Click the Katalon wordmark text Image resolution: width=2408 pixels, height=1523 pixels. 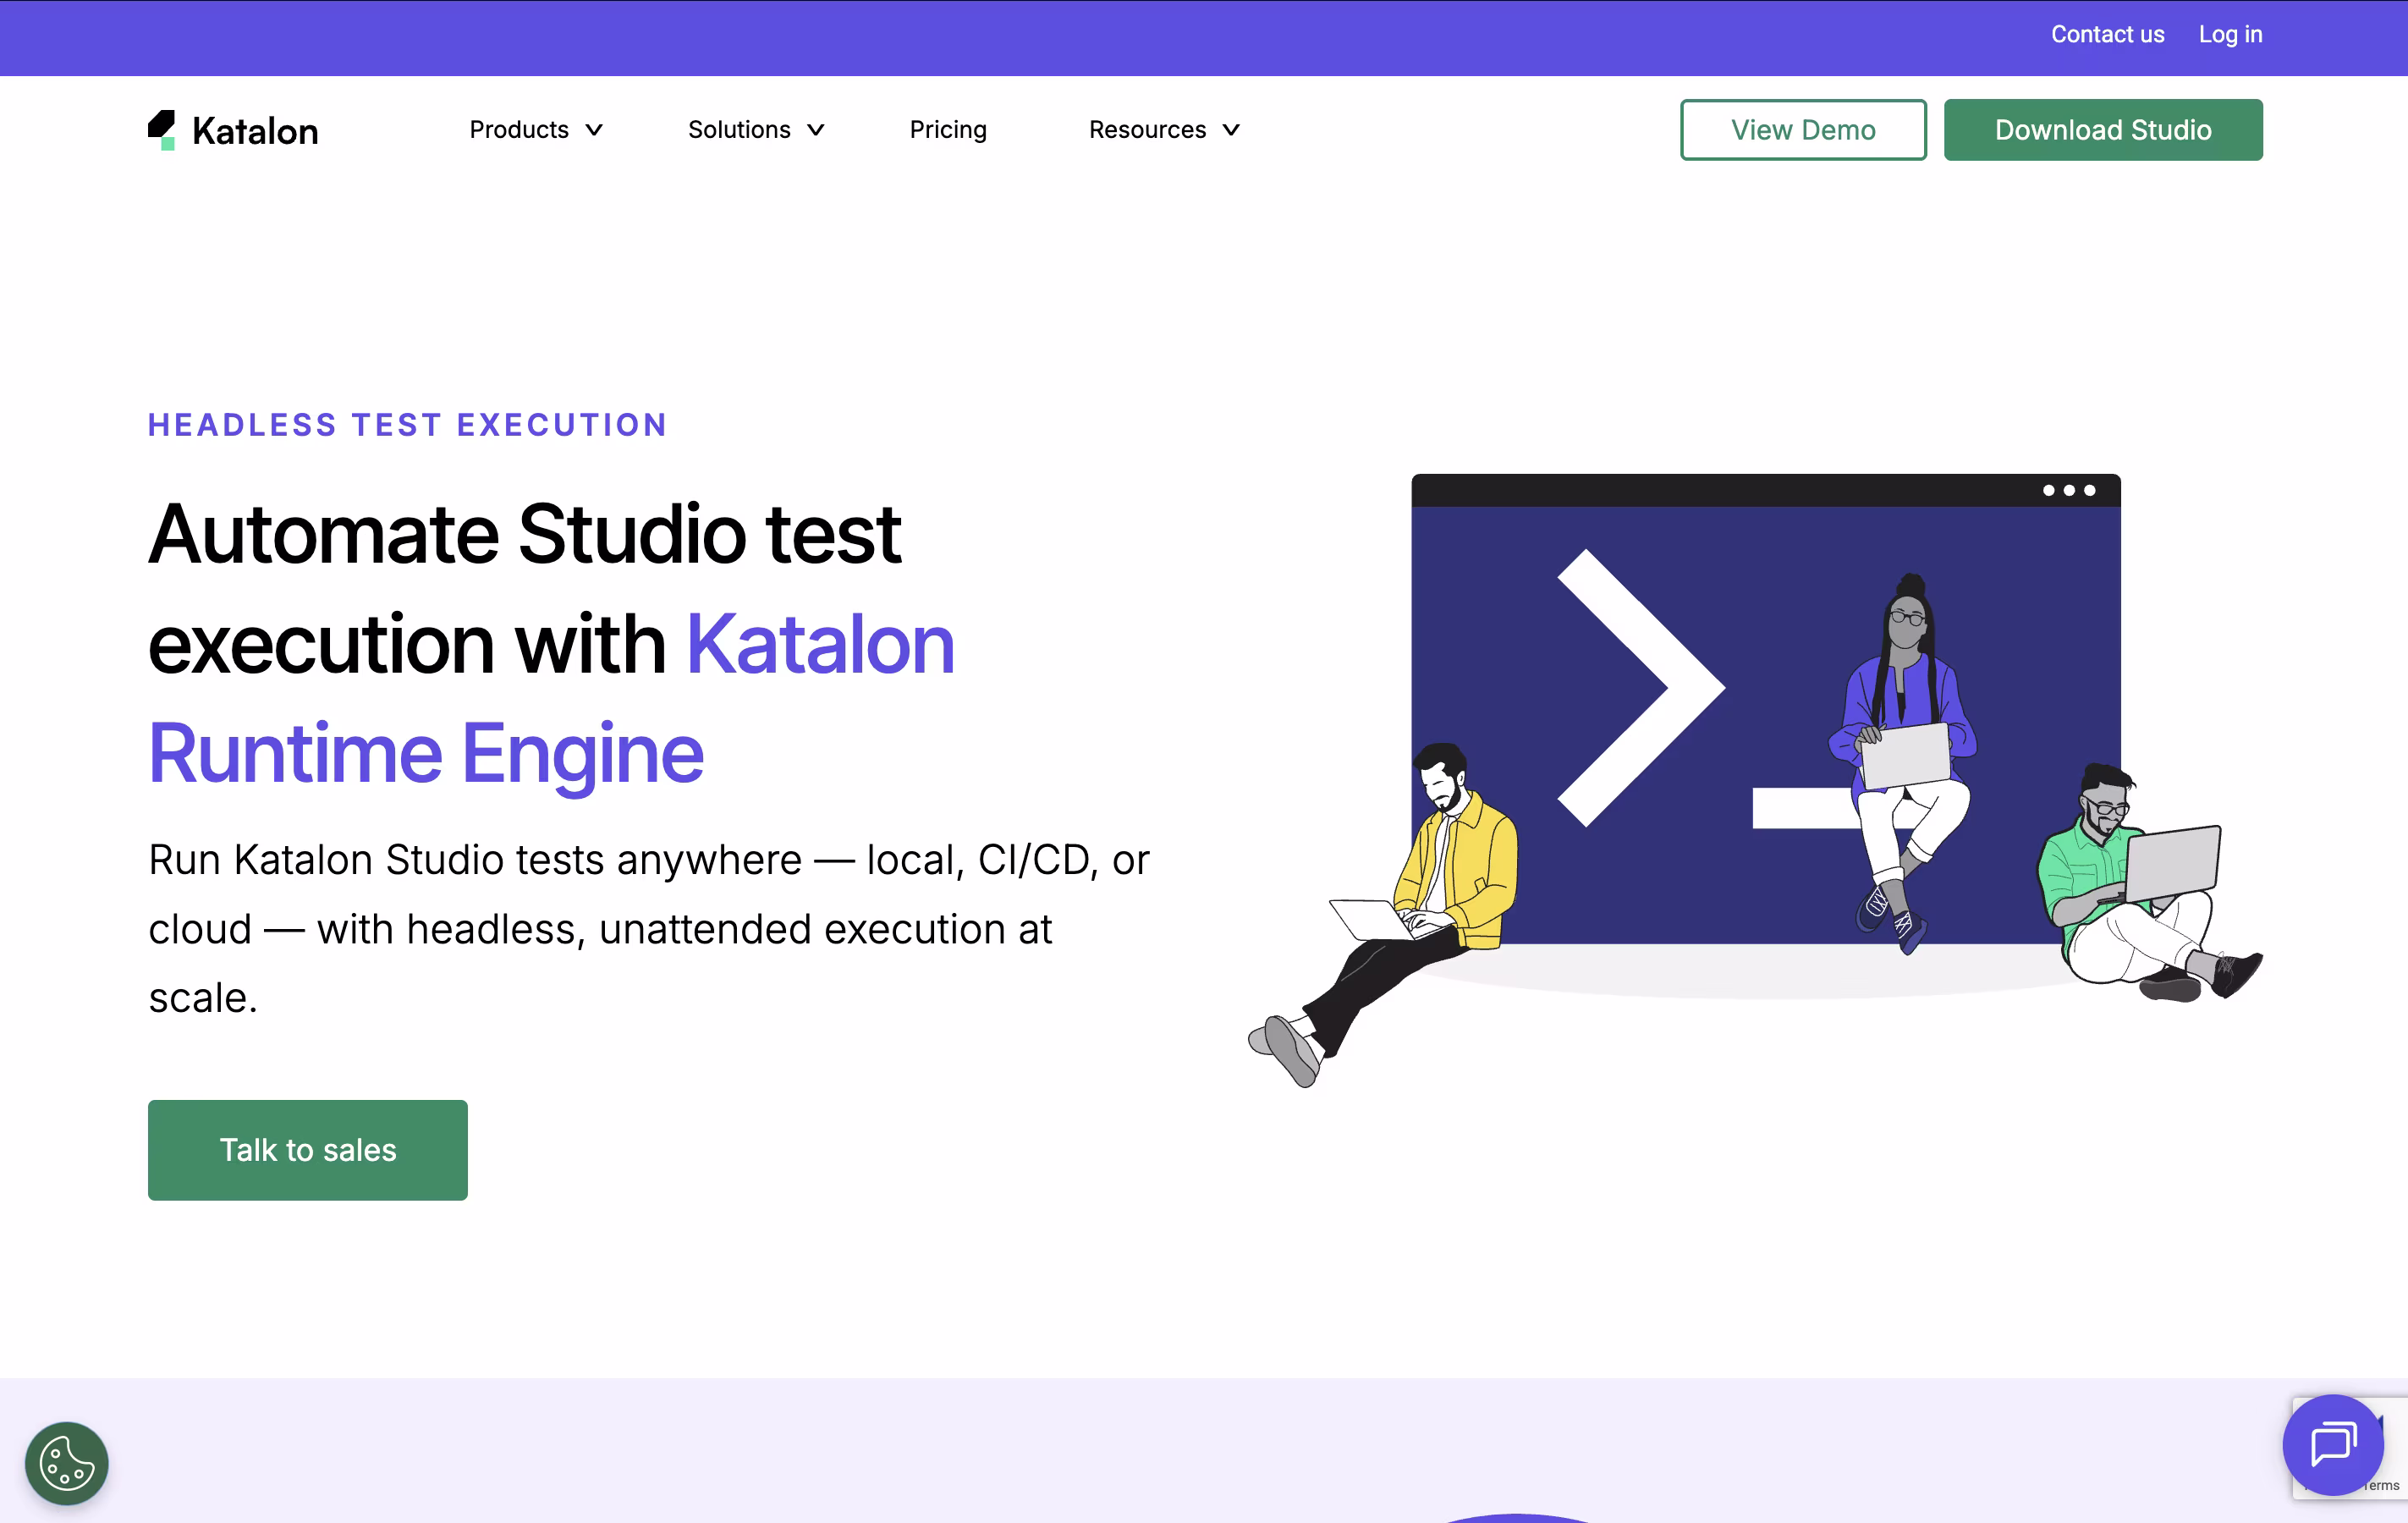pos(255,131)
